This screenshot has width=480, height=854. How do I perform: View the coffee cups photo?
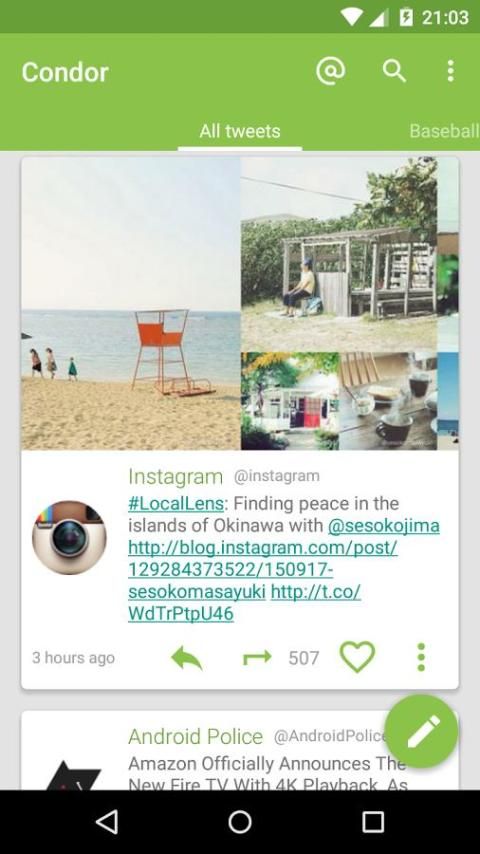click(x=388, y=401)
